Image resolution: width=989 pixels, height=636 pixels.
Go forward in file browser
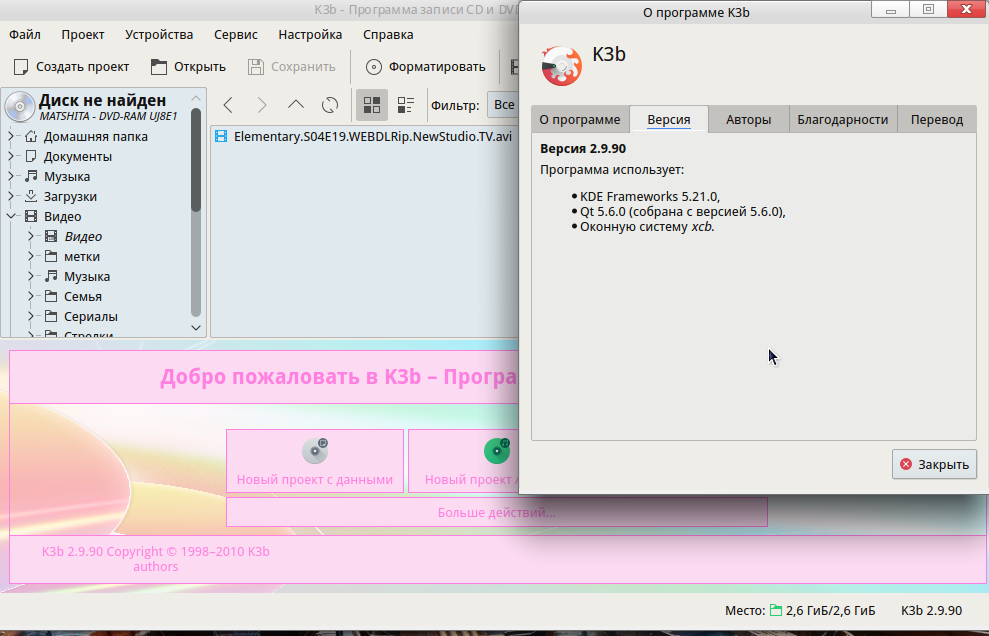262,105
